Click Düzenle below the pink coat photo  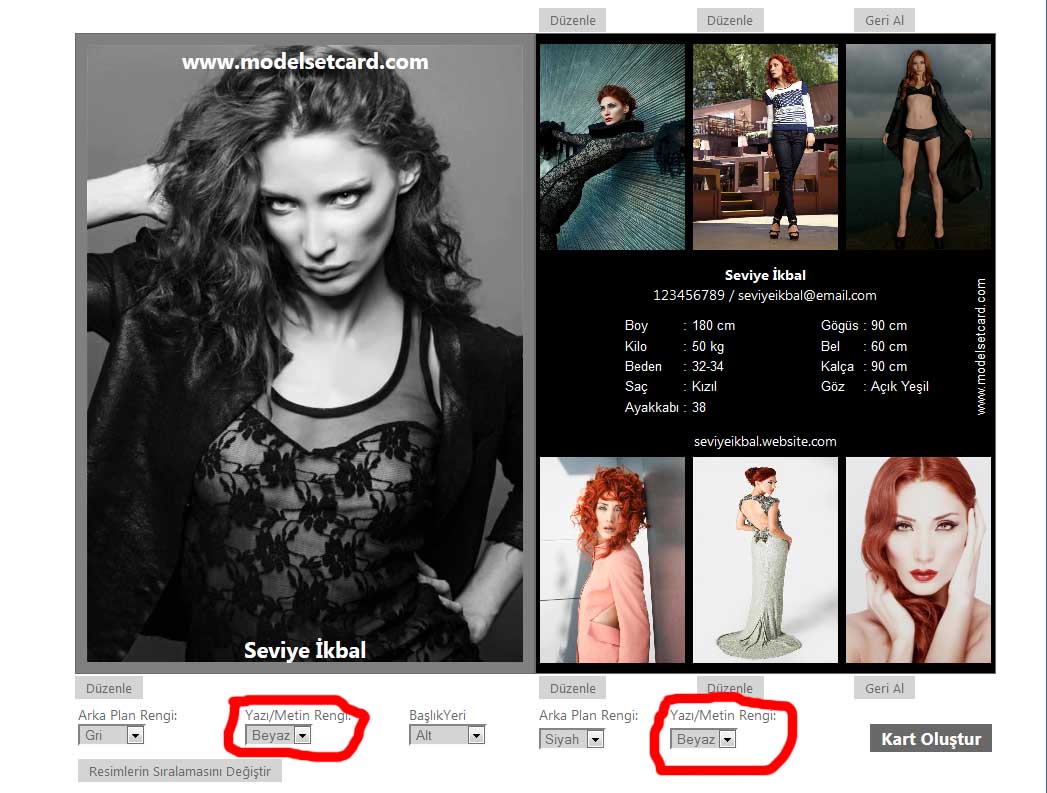(572, 688)
